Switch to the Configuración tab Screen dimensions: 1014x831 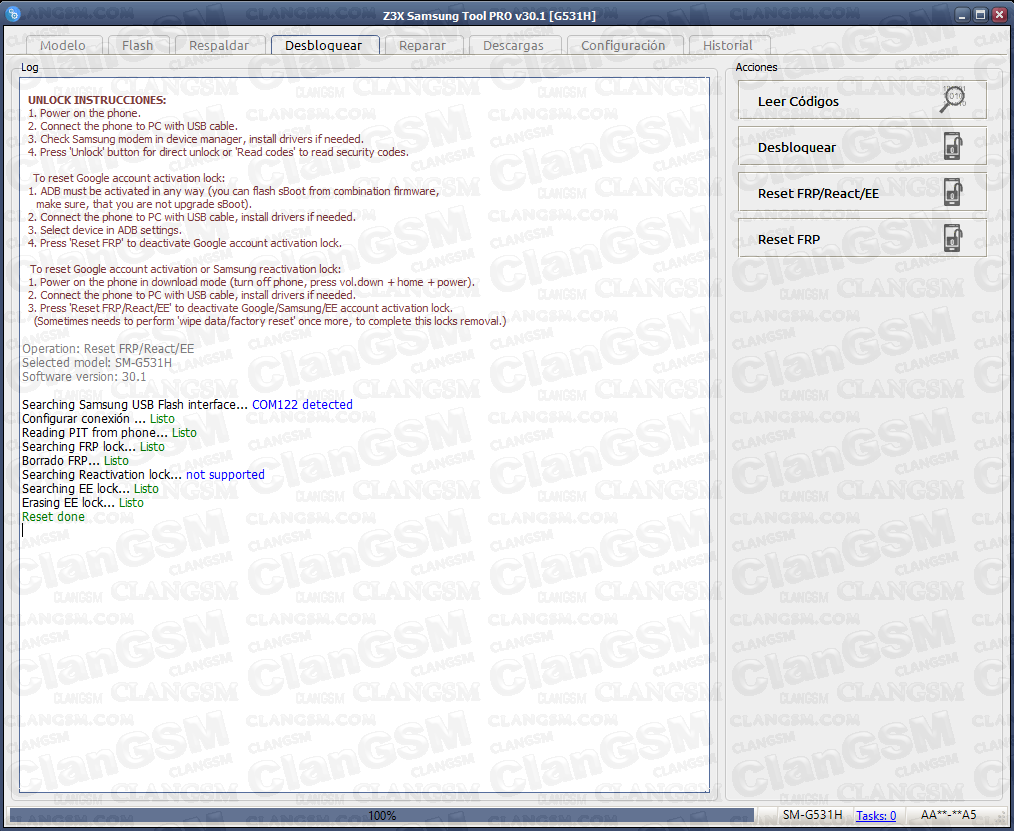pos(623,45)
